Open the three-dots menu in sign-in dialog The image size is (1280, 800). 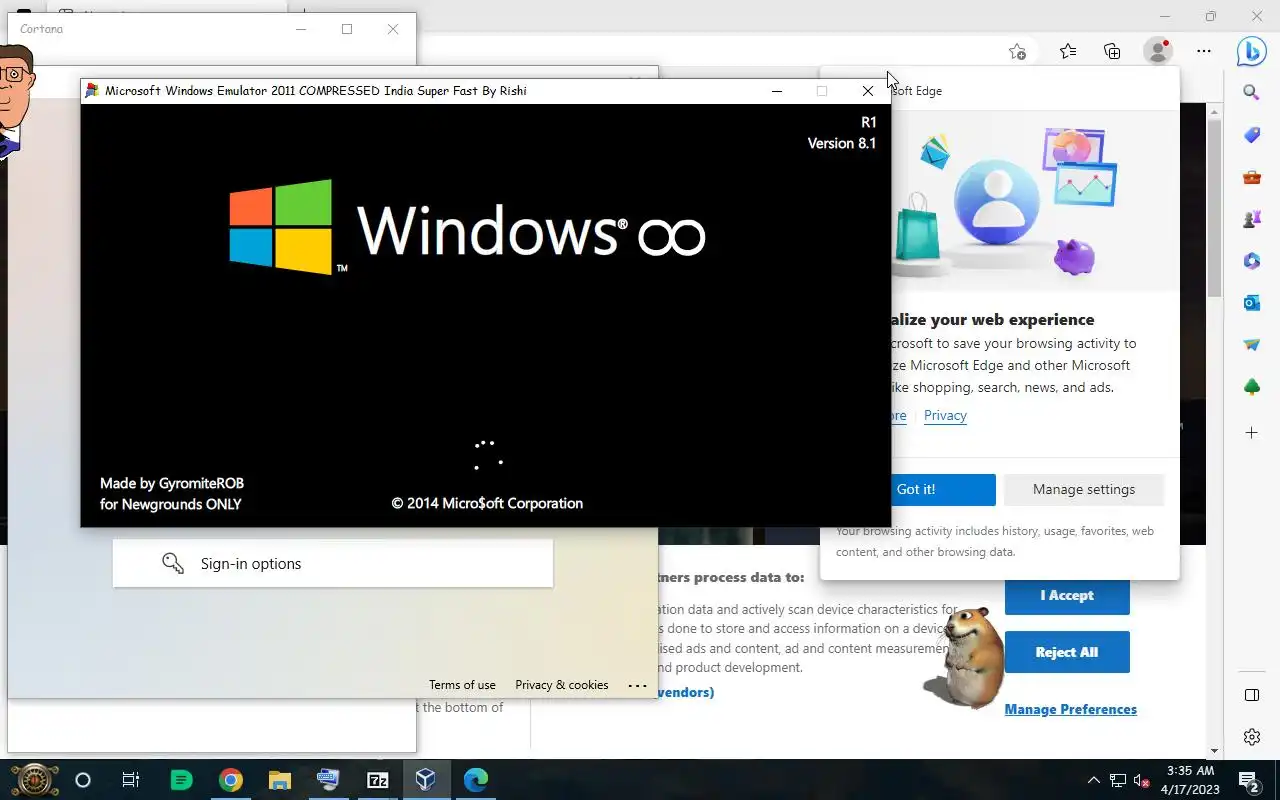637,685
